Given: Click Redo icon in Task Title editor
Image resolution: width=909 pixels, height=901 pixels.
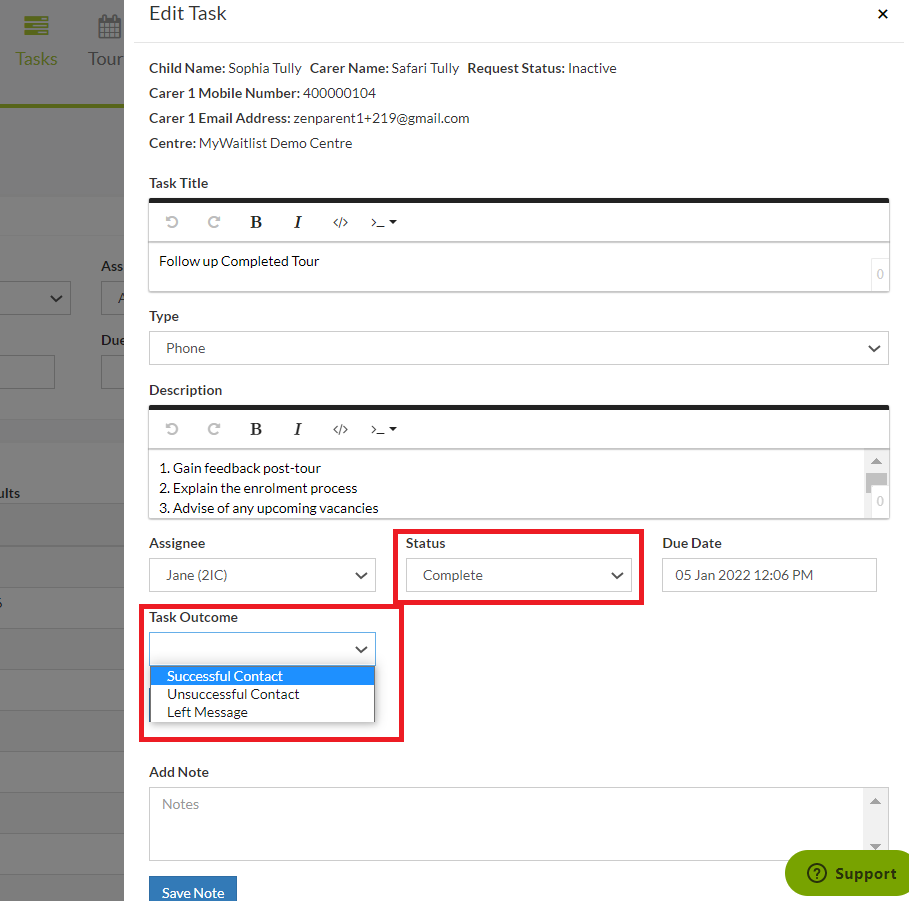Looking at the screenshot, I should [x=214, y=222].
